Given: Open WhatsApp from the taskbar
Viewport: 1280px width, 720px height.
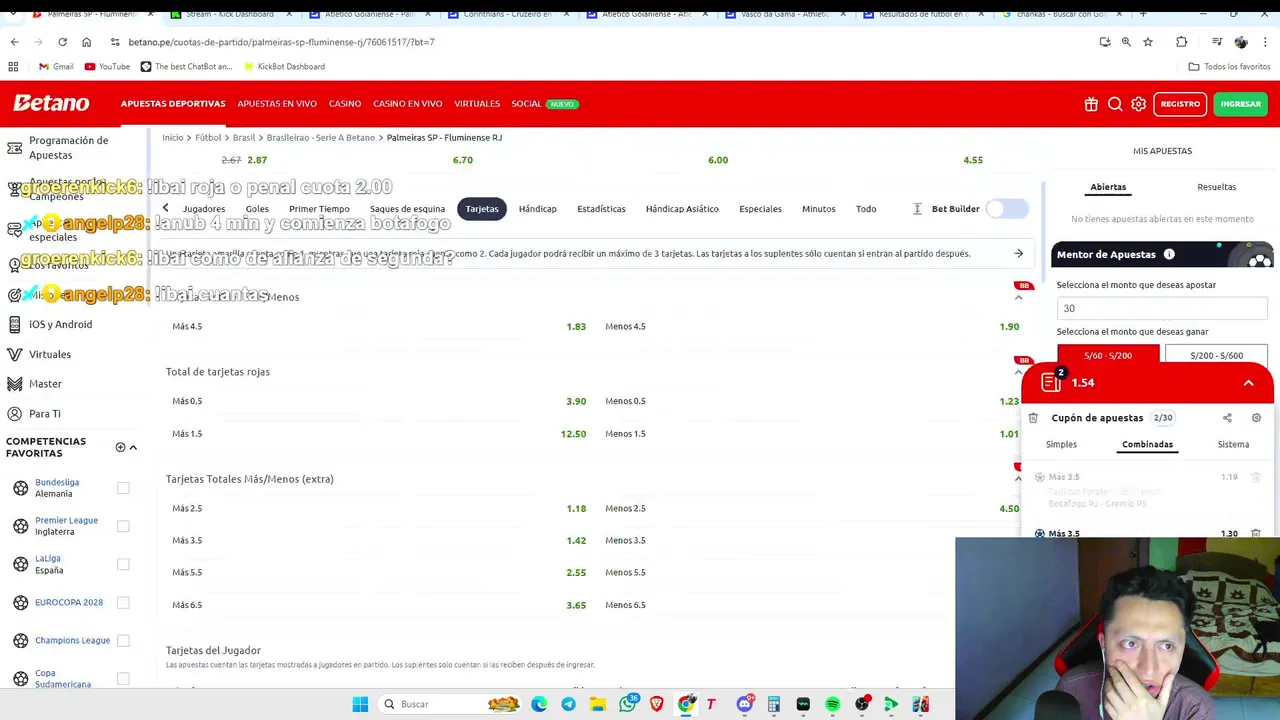Looking at the screenshot, I should coord(627,704).
